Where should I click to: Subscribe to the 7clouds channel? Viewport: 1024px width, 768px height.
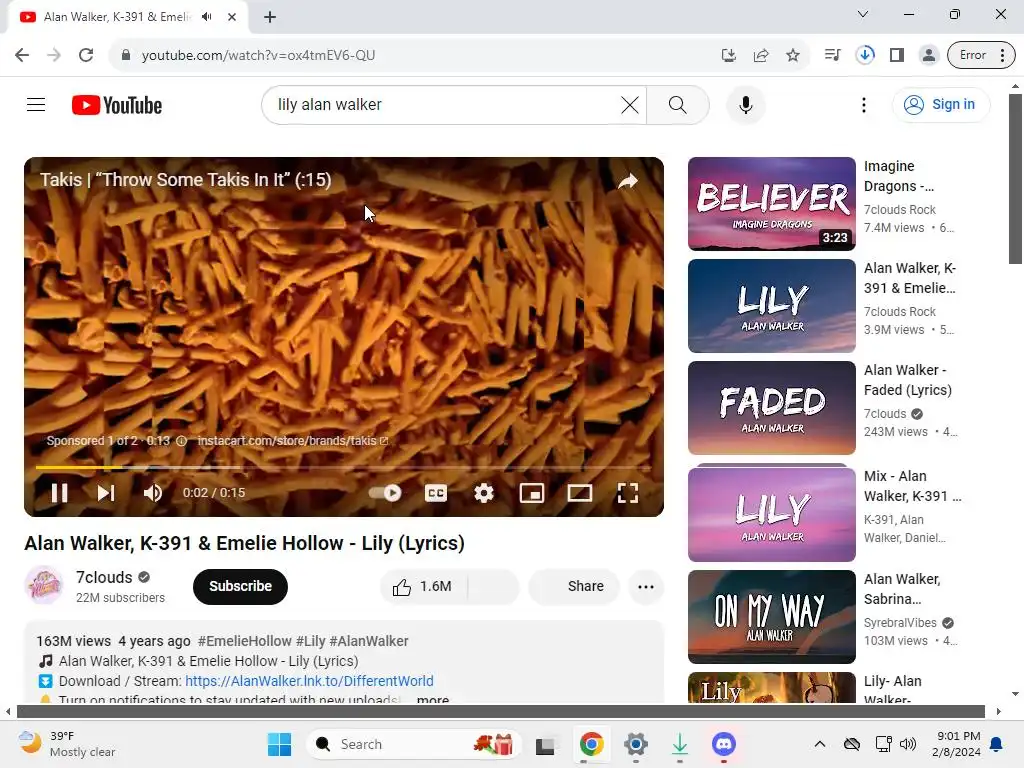tap(240, 586)
